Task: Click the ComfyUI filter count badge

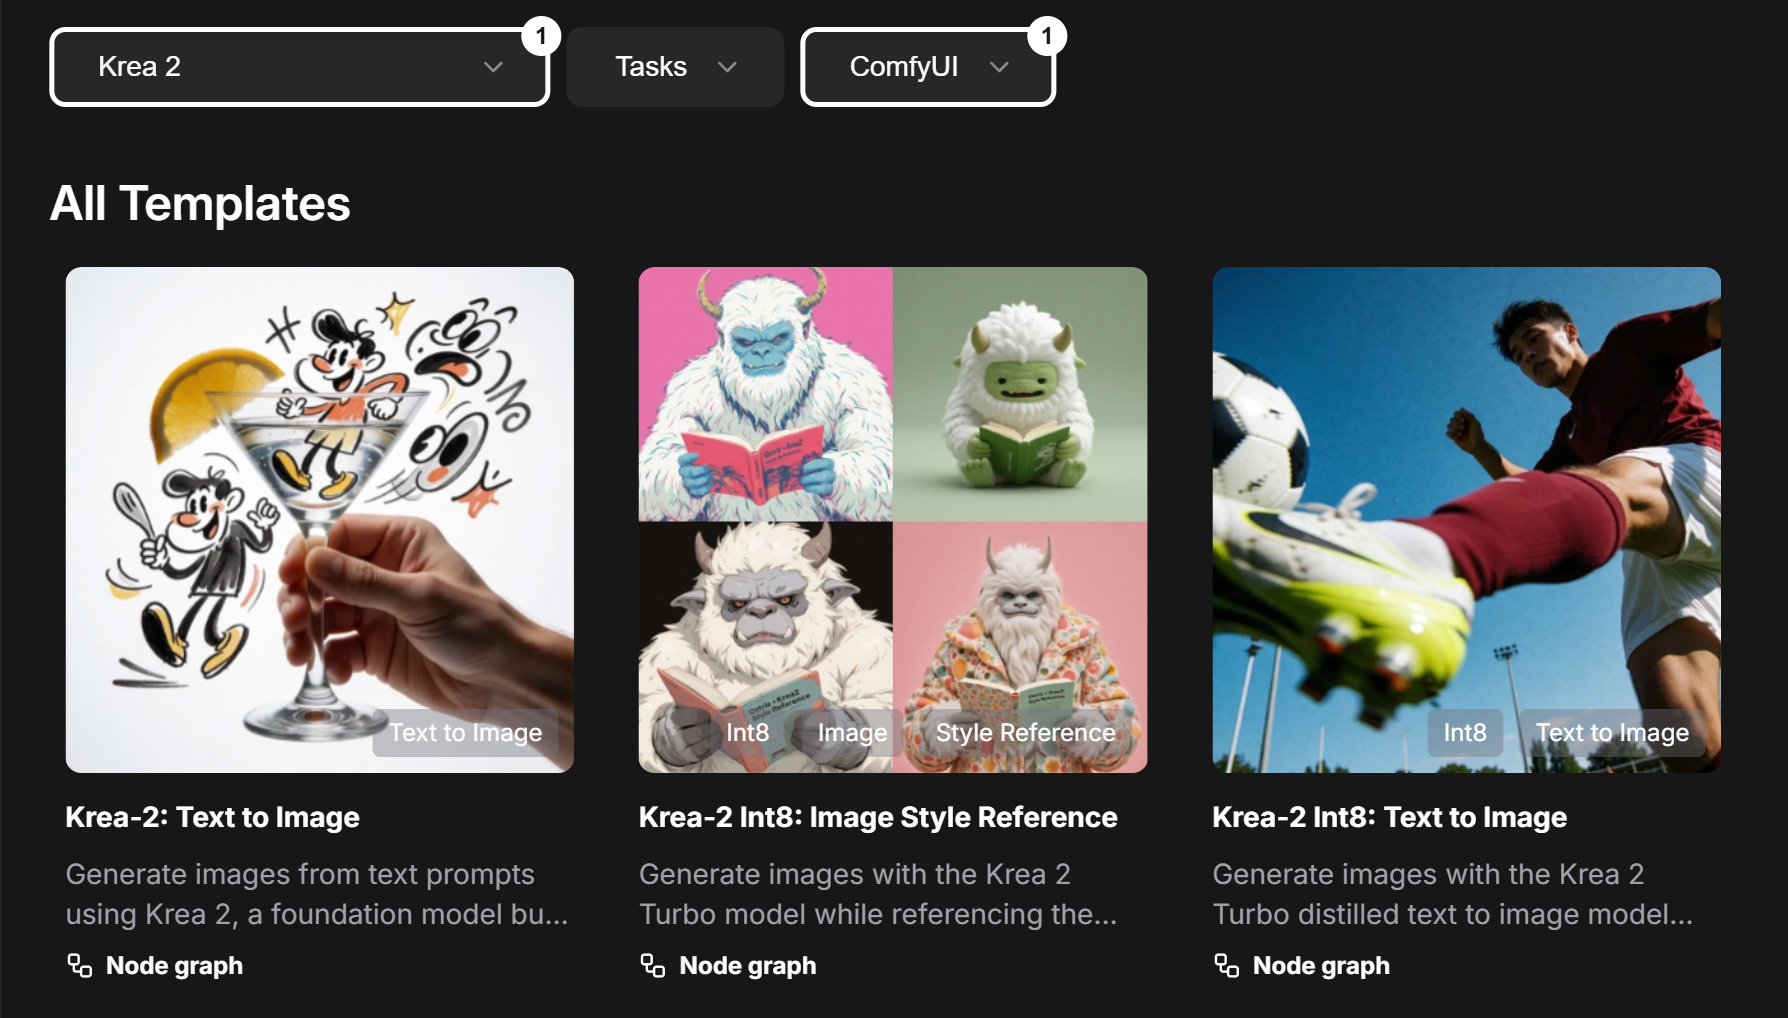Action: (1047, 37)
